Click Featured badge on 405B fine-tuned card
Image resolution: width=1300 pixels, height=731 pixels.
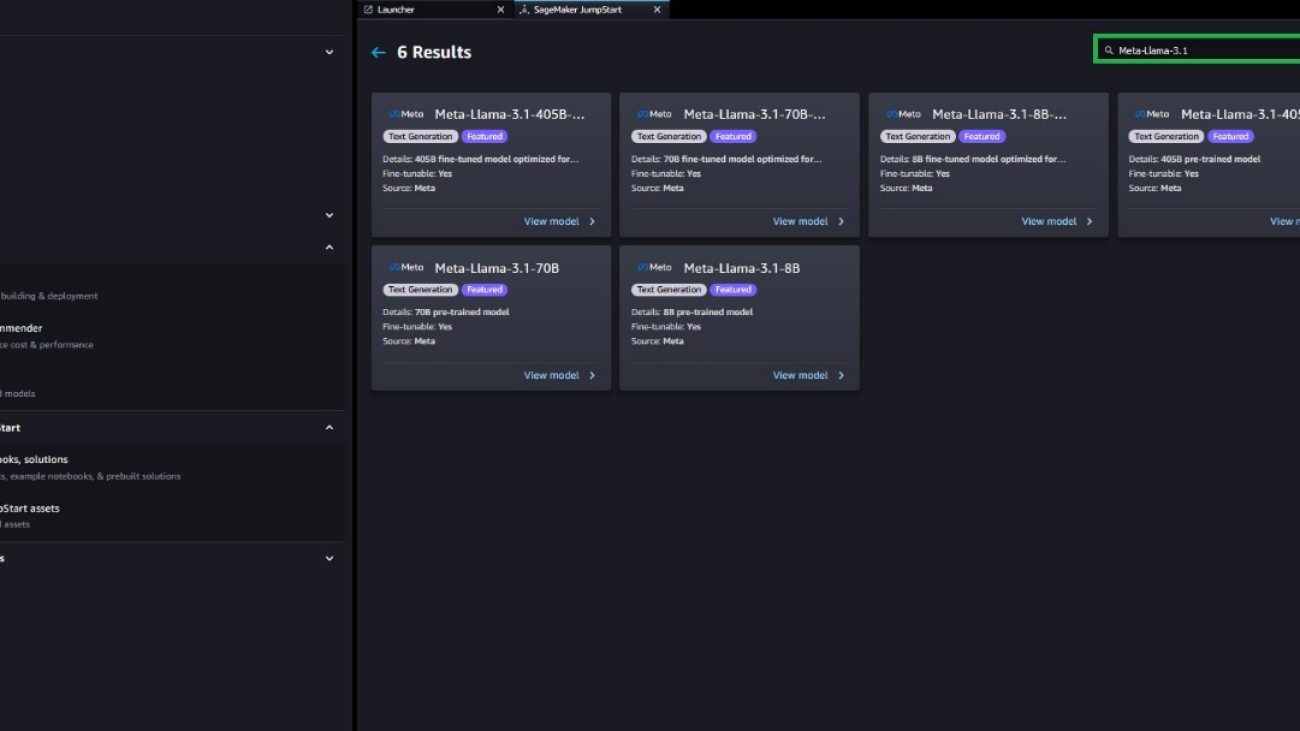pos(485,137)
